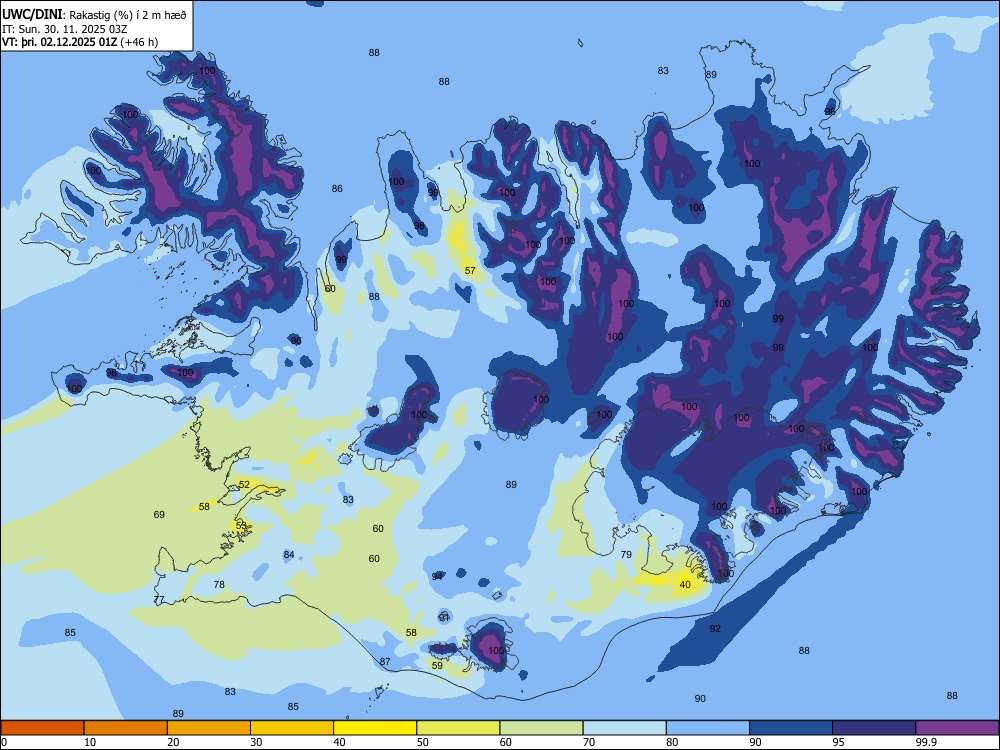
Task: Select the pale yellow 50–60 legend swatch
Action: tap(459, 728)
